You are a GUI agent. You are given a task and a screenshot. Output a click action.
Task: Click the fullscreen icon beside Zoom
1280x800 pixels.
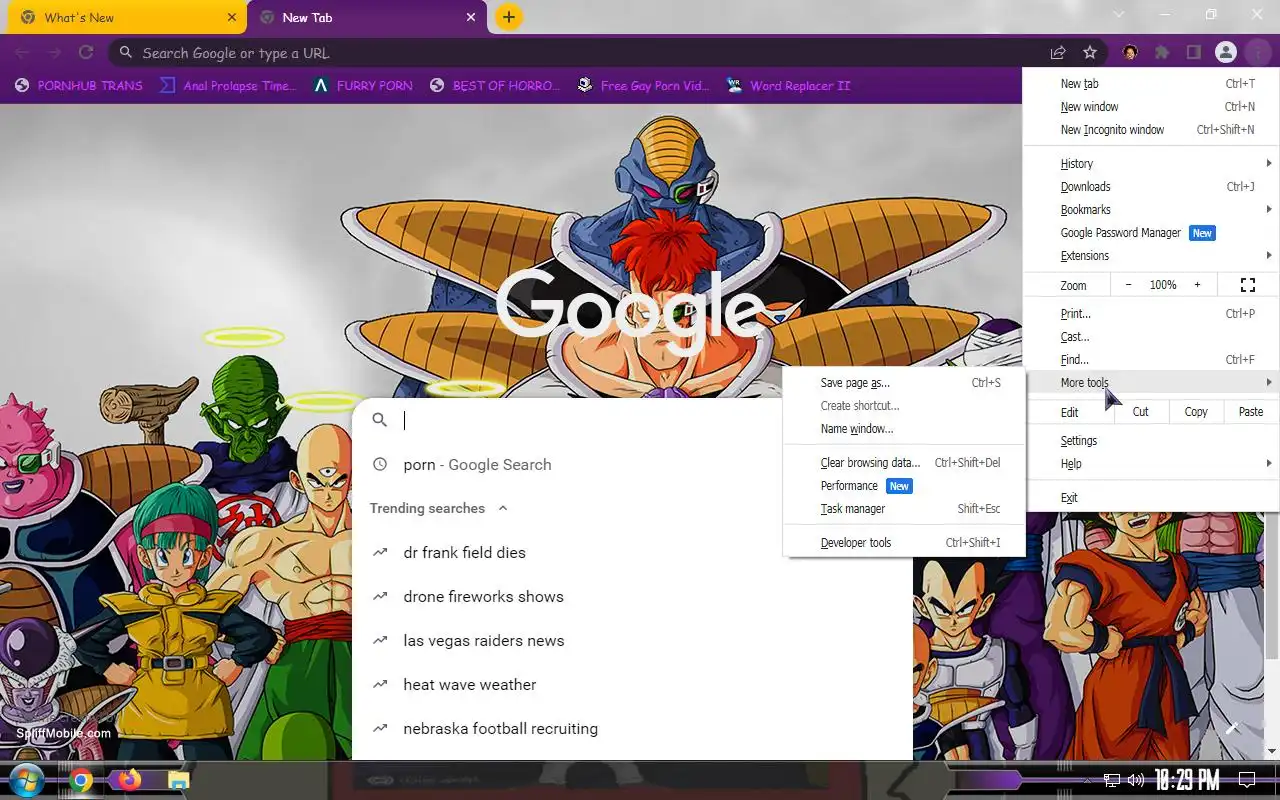click(1247, 285)
